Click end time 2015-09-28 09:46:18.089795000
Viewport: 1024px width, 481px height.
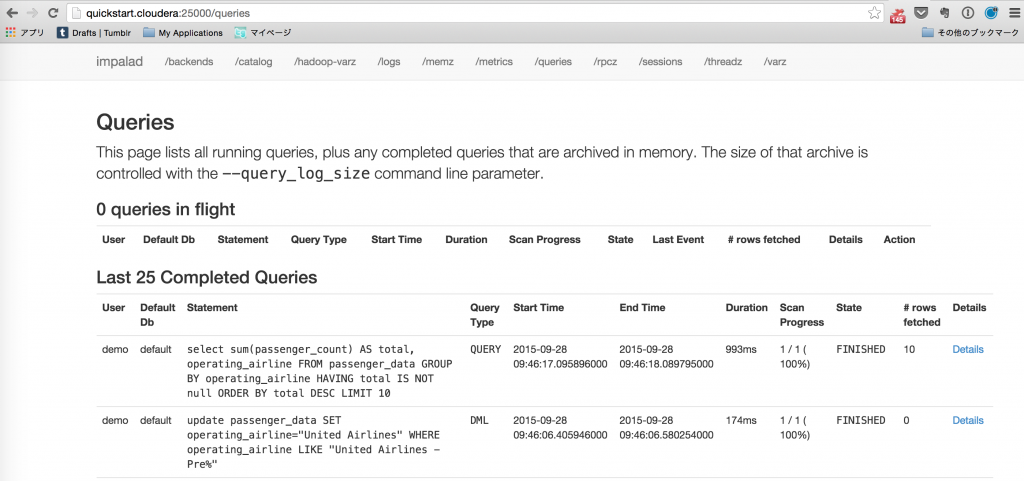(667, 356)
